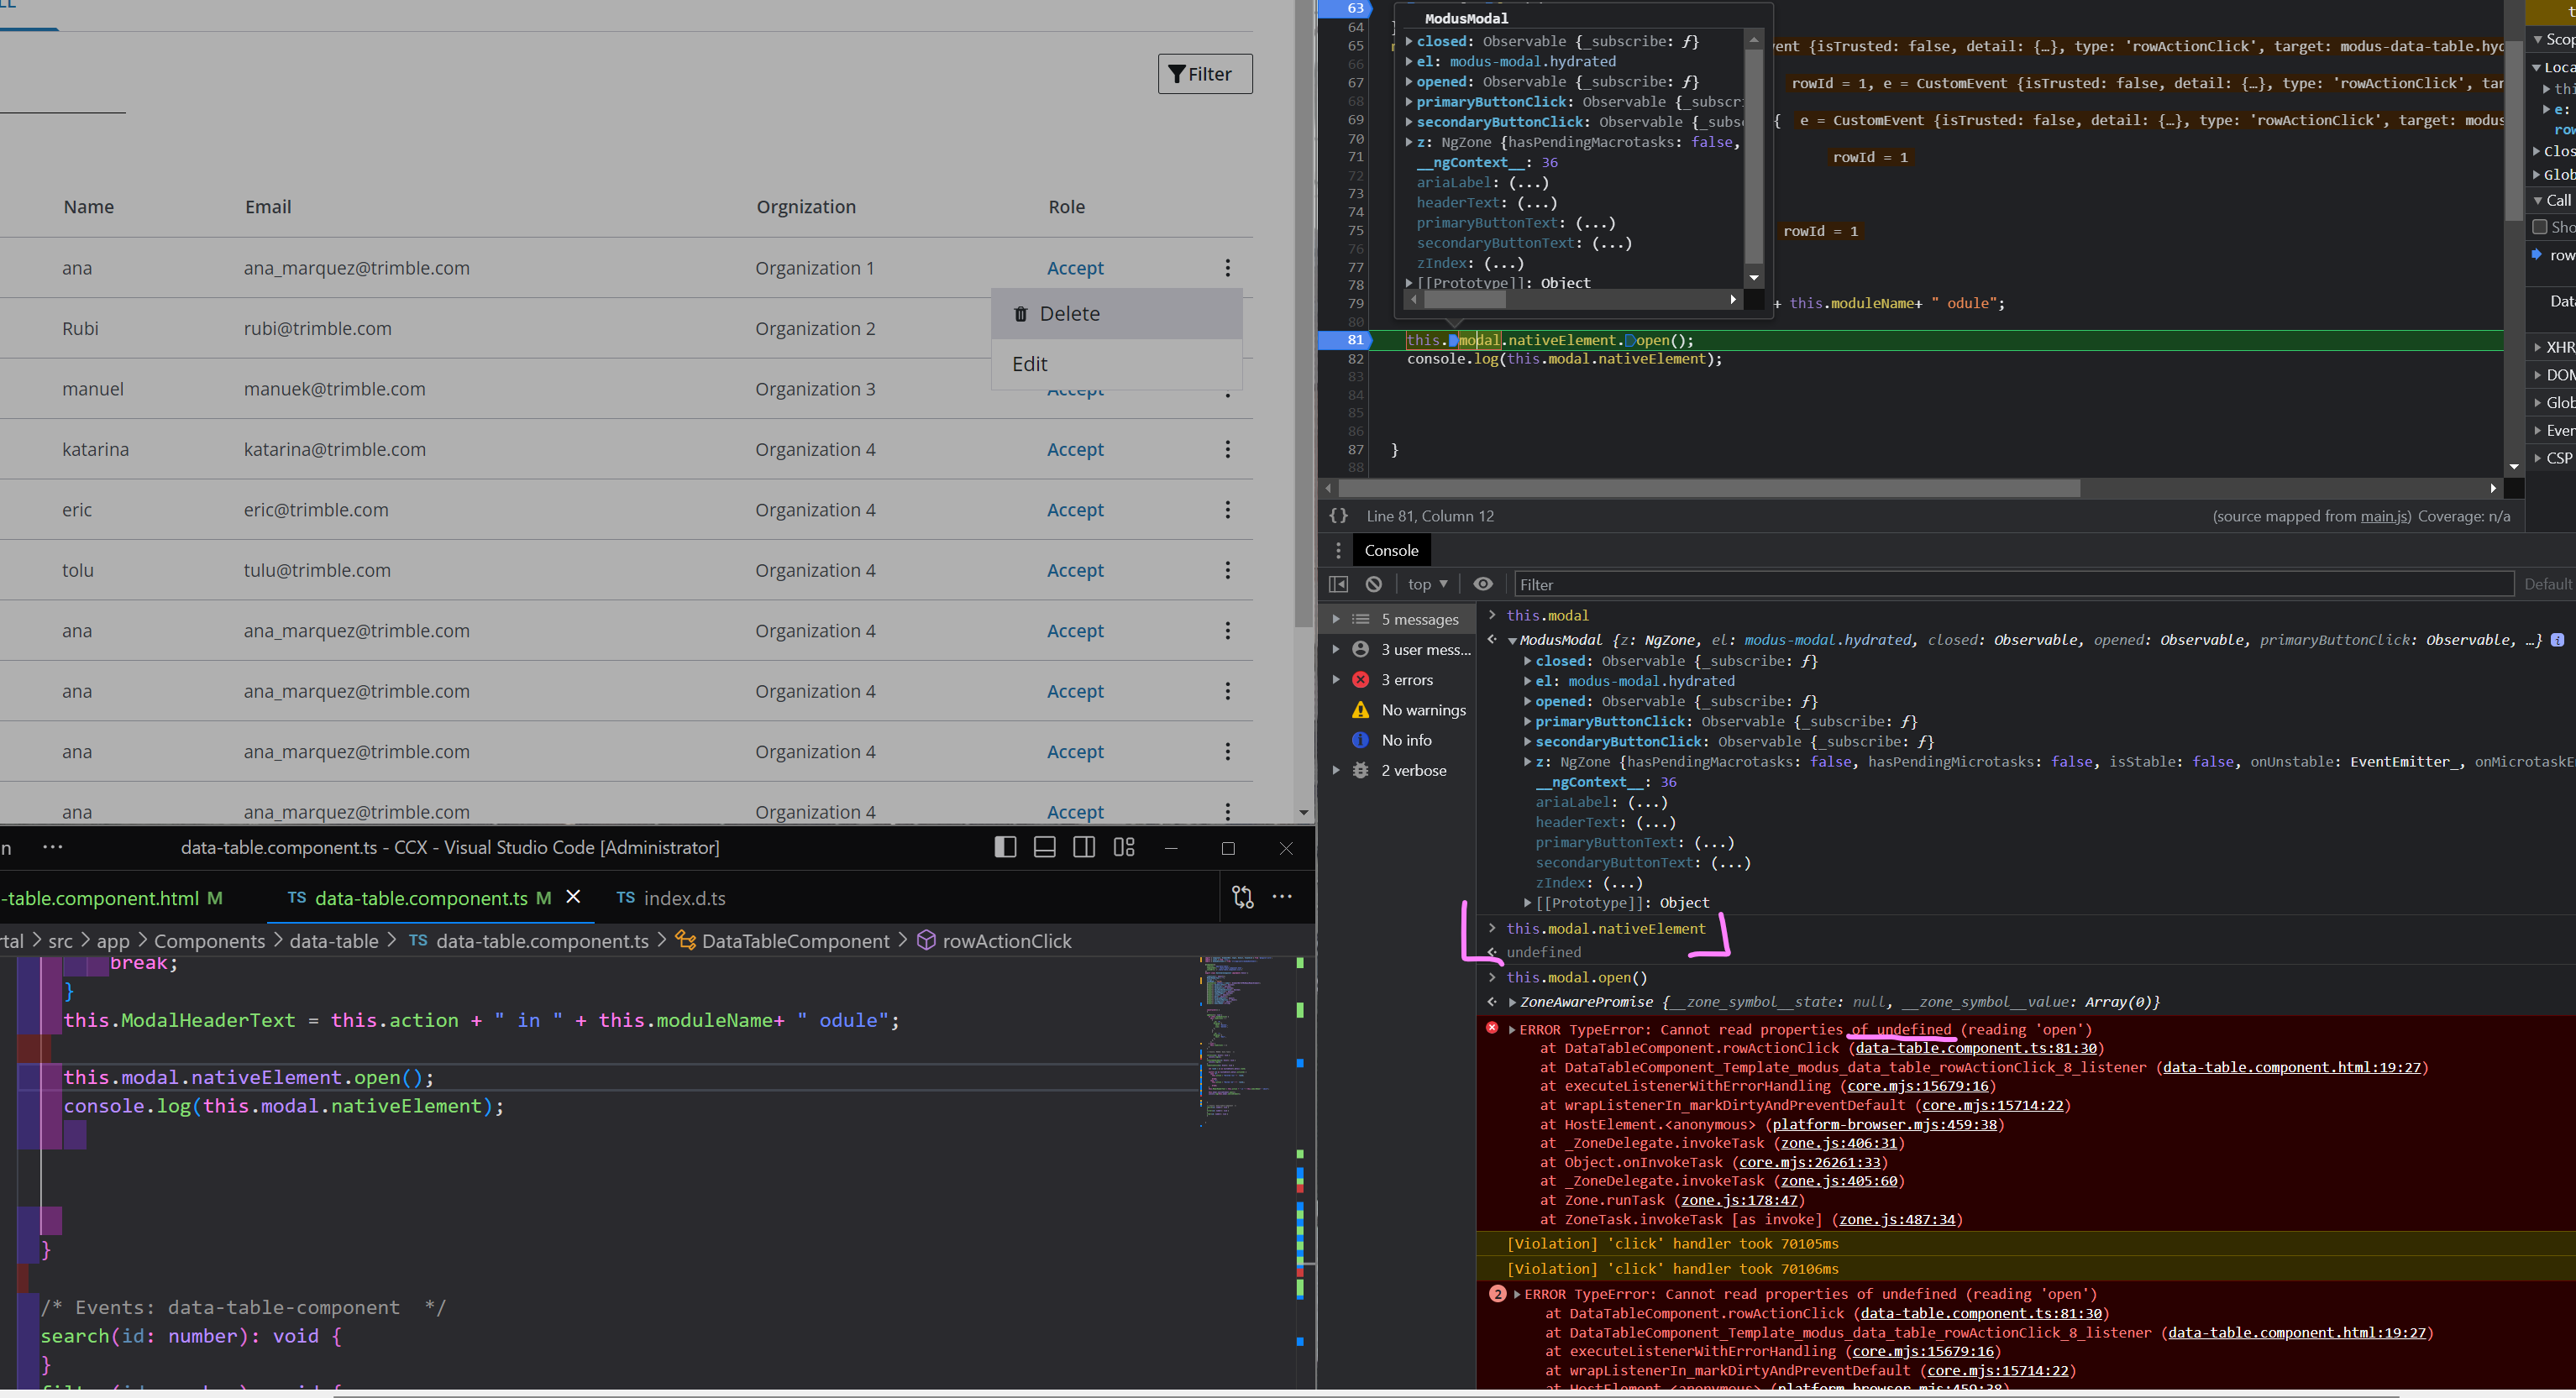Click the pretty-print braces icon in Sources
2576x1398 pixels.
pyautogui.click(x=1339, y=516)
